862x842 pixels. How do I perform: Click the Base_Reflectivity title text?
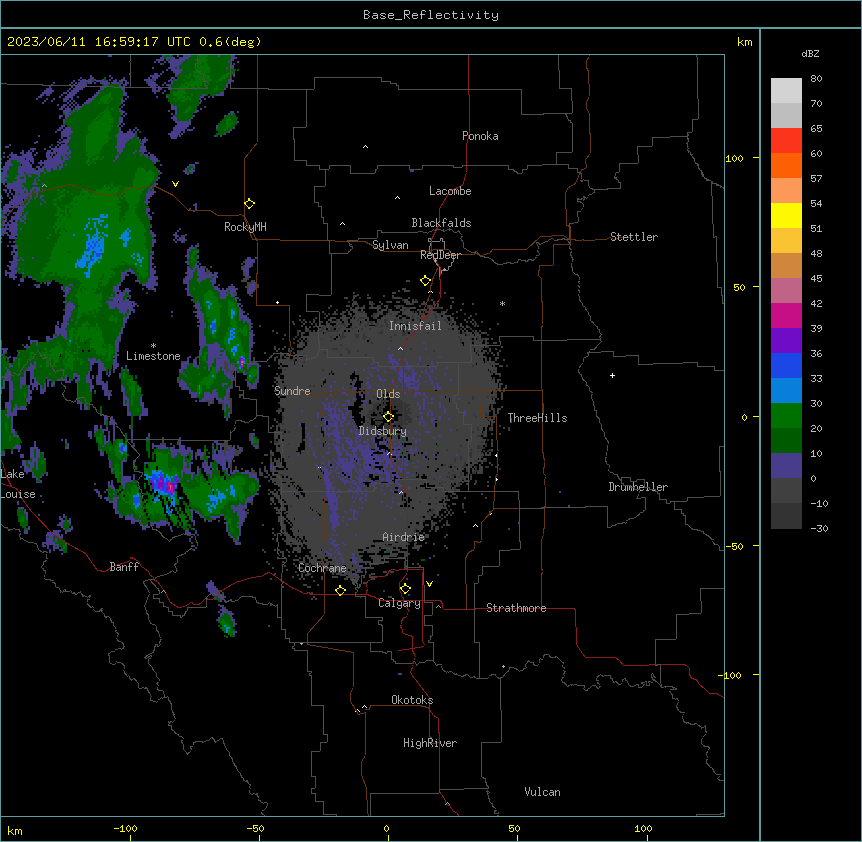[431, 15]
